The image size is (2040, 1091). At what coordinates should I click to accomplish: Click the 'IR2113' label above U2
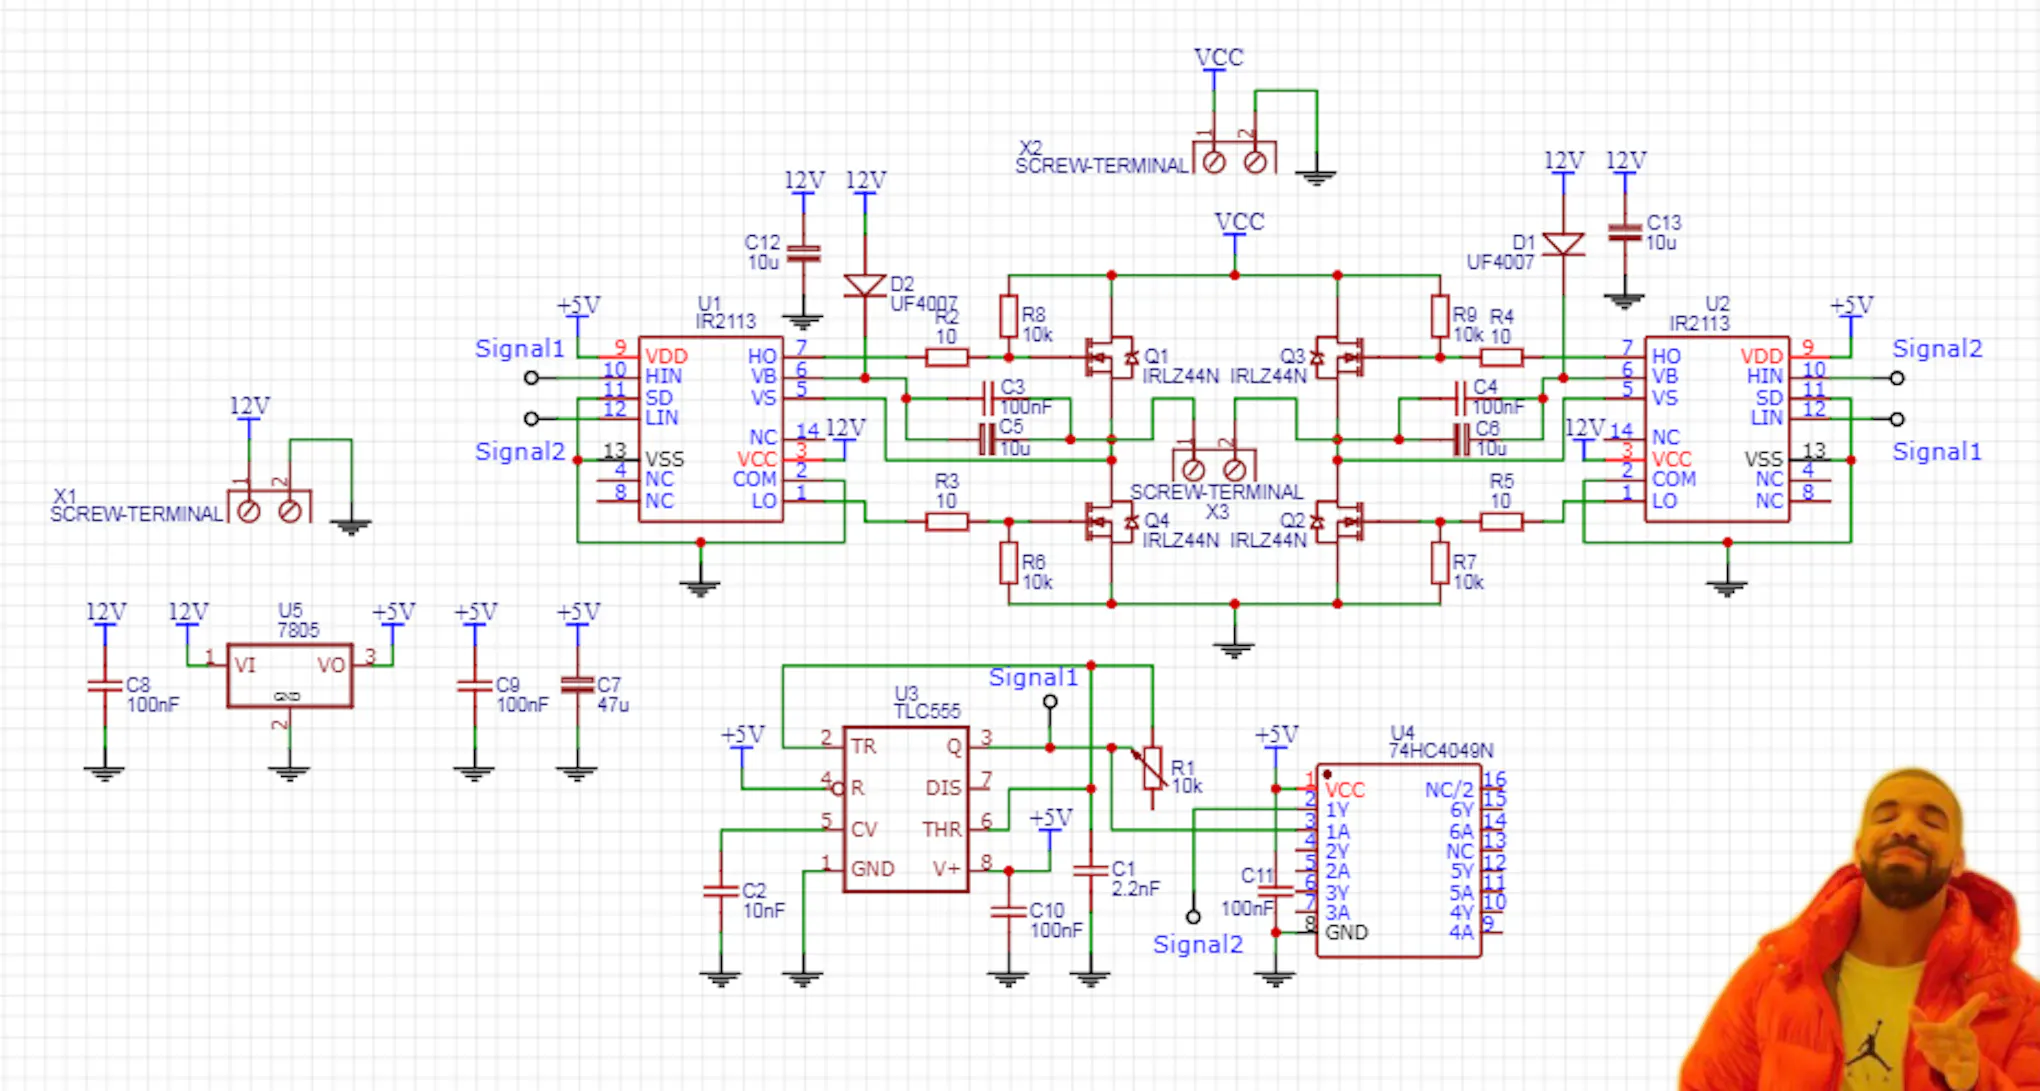point(1699,323)
